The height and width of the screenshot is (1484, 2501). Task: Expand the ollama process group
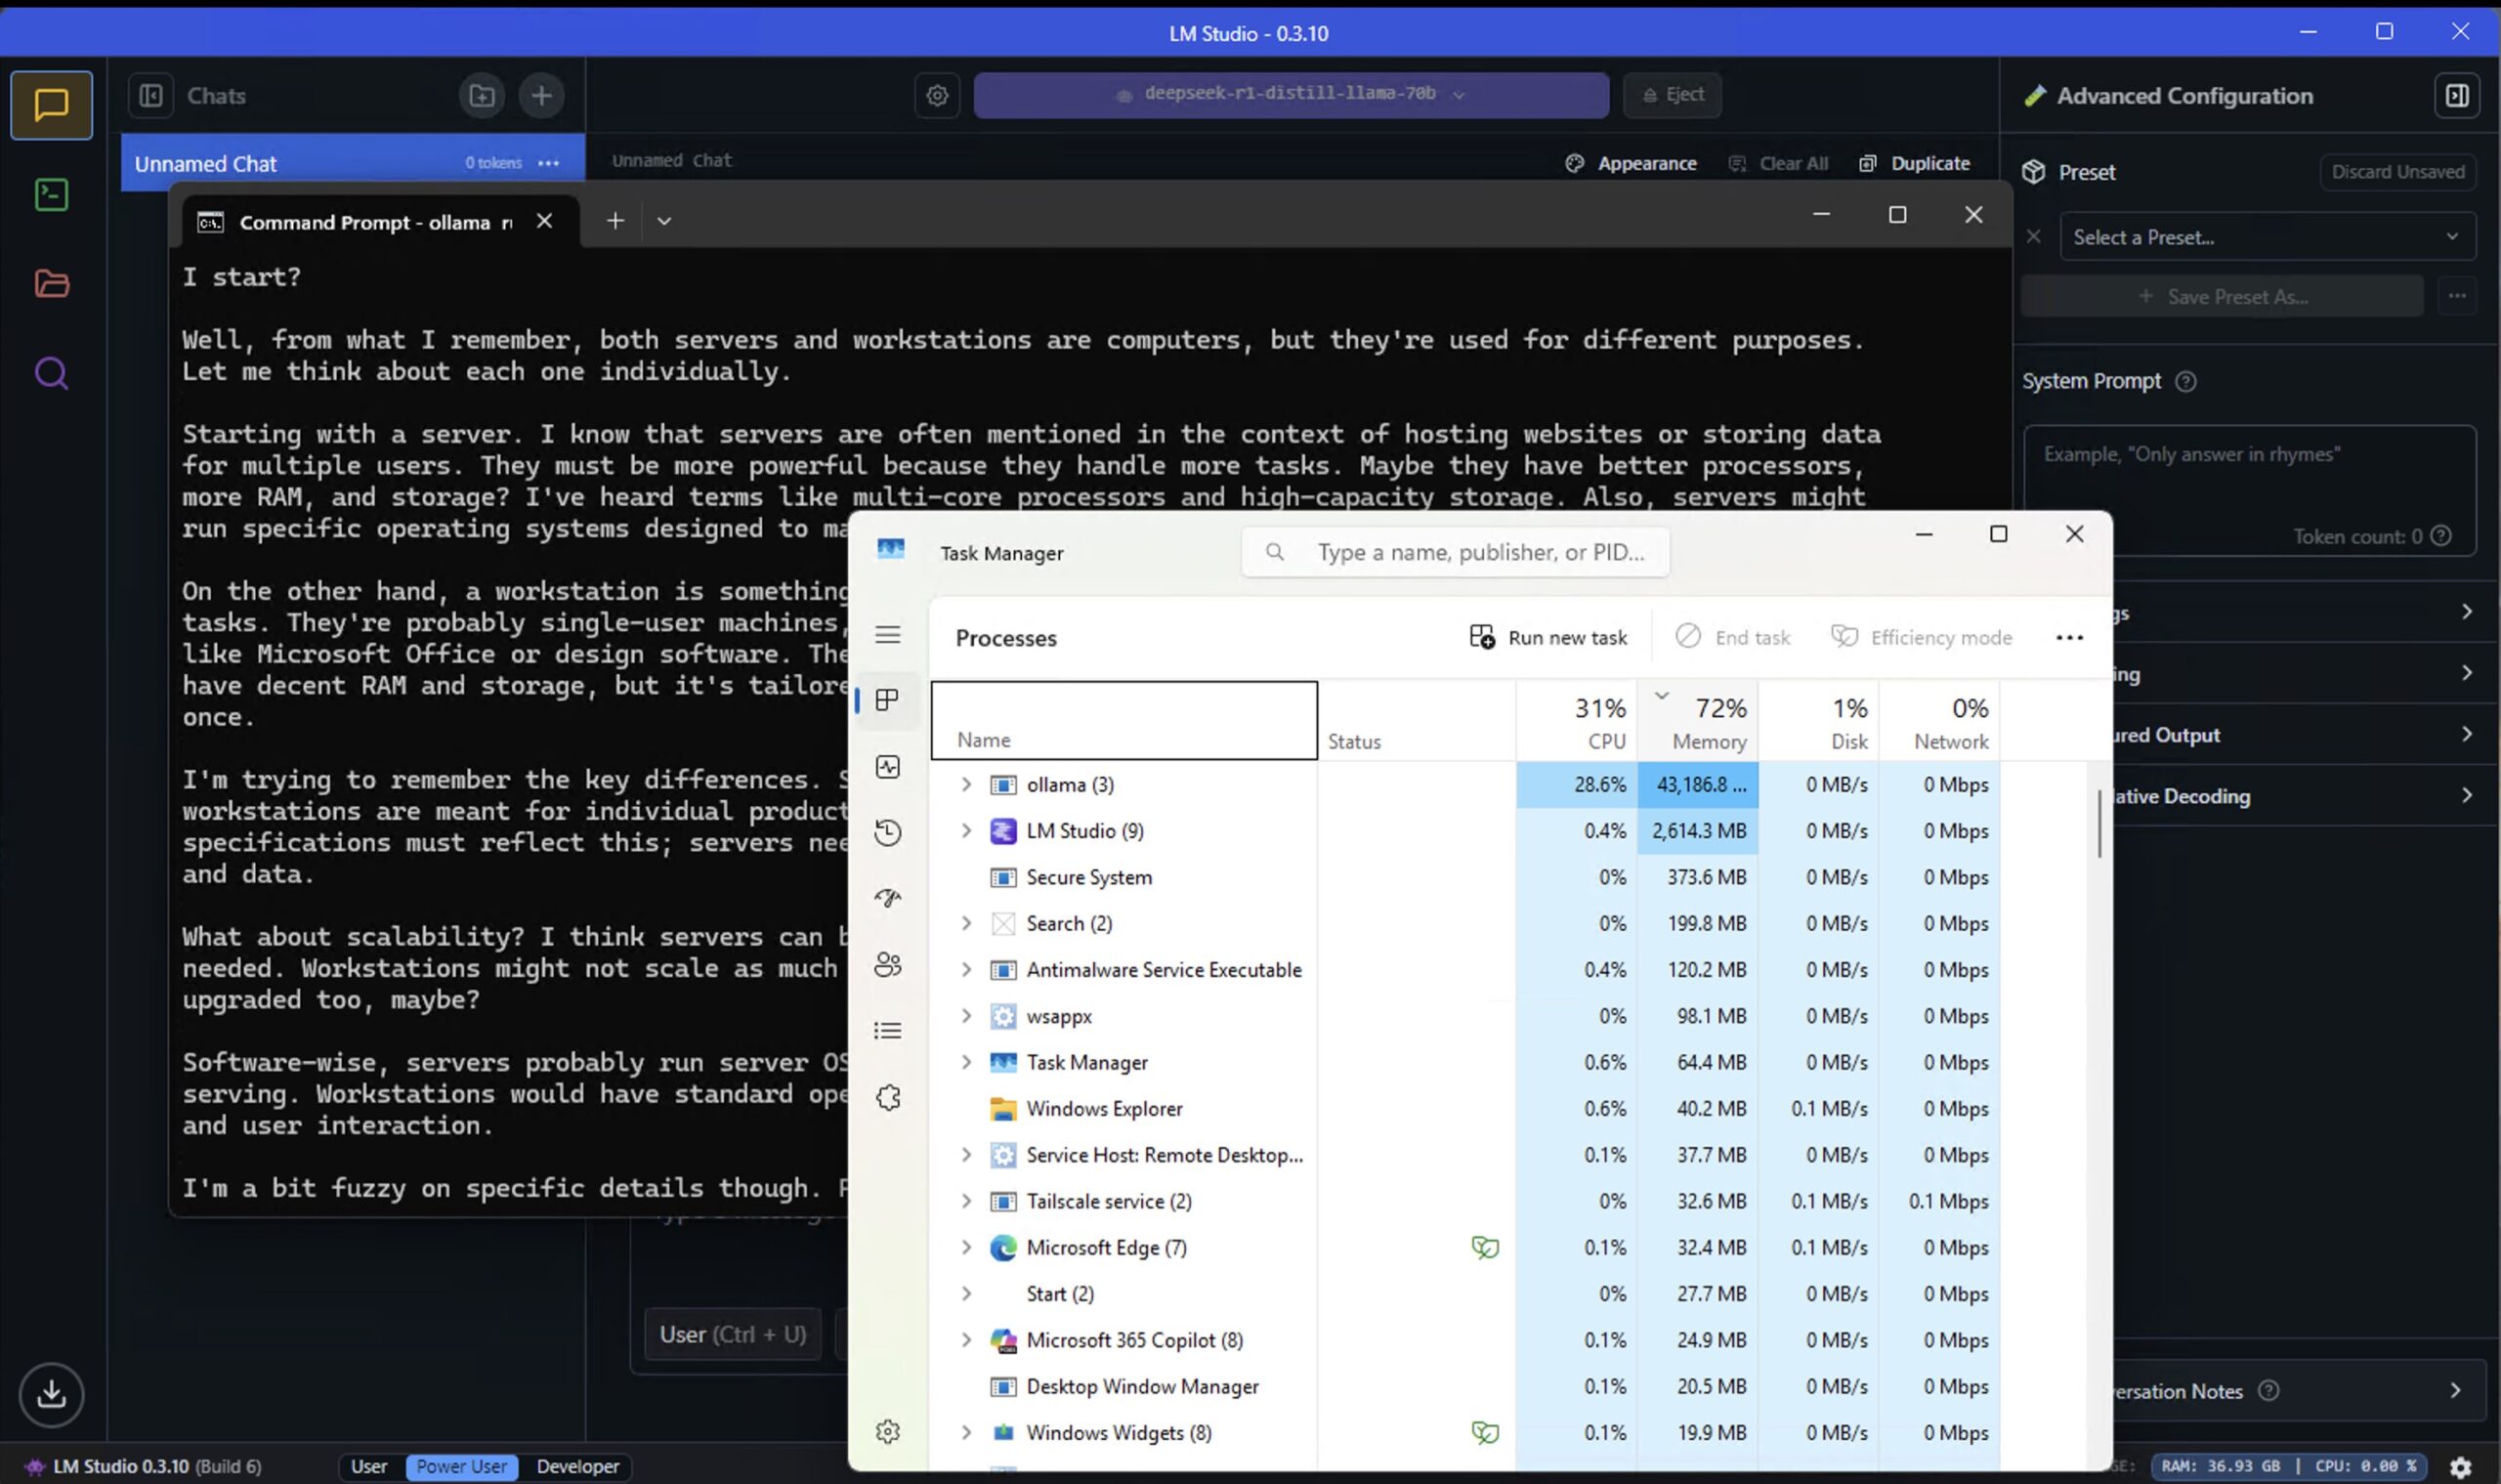(966, 784)
